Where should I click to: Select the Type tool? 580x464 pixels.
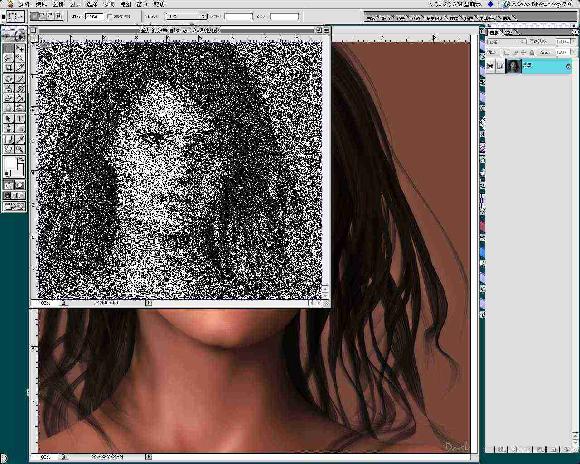(x=20, y=119)
